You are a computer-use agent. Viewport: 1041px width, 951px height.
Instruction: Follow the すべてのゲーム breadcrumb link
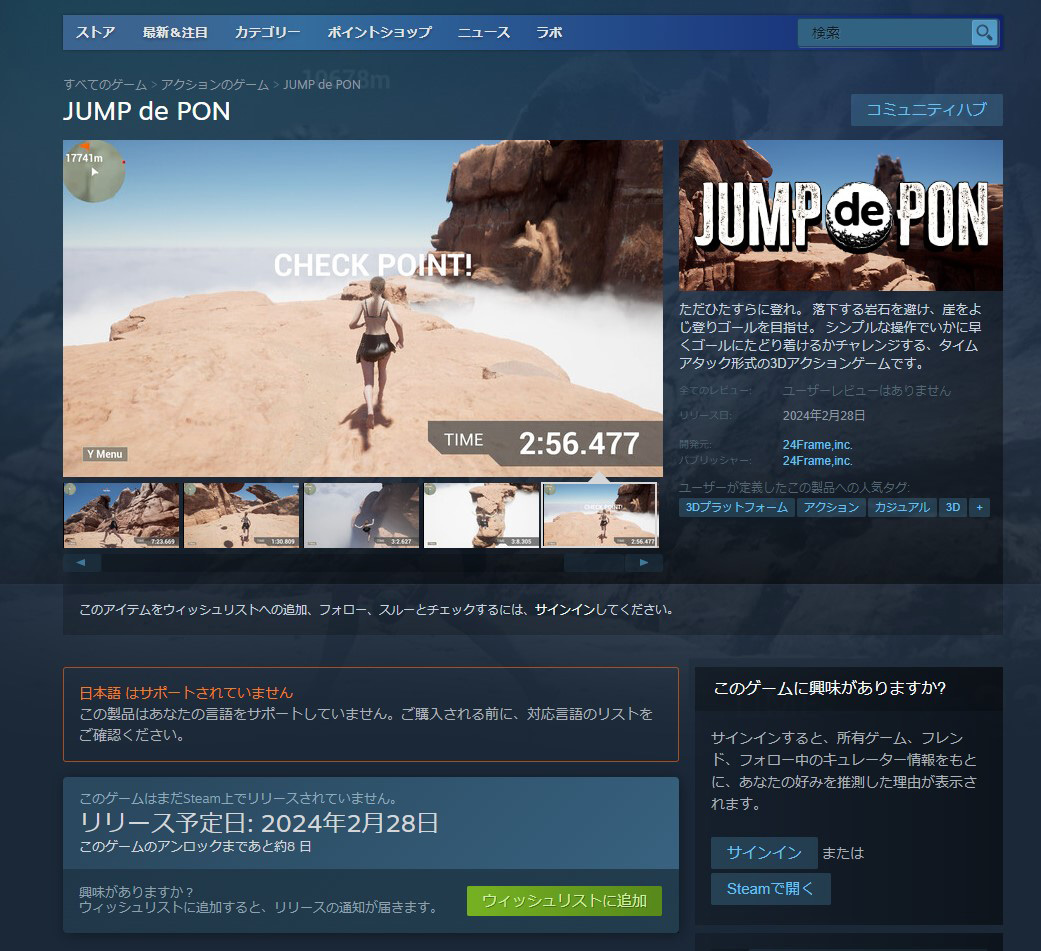[105, 85]
